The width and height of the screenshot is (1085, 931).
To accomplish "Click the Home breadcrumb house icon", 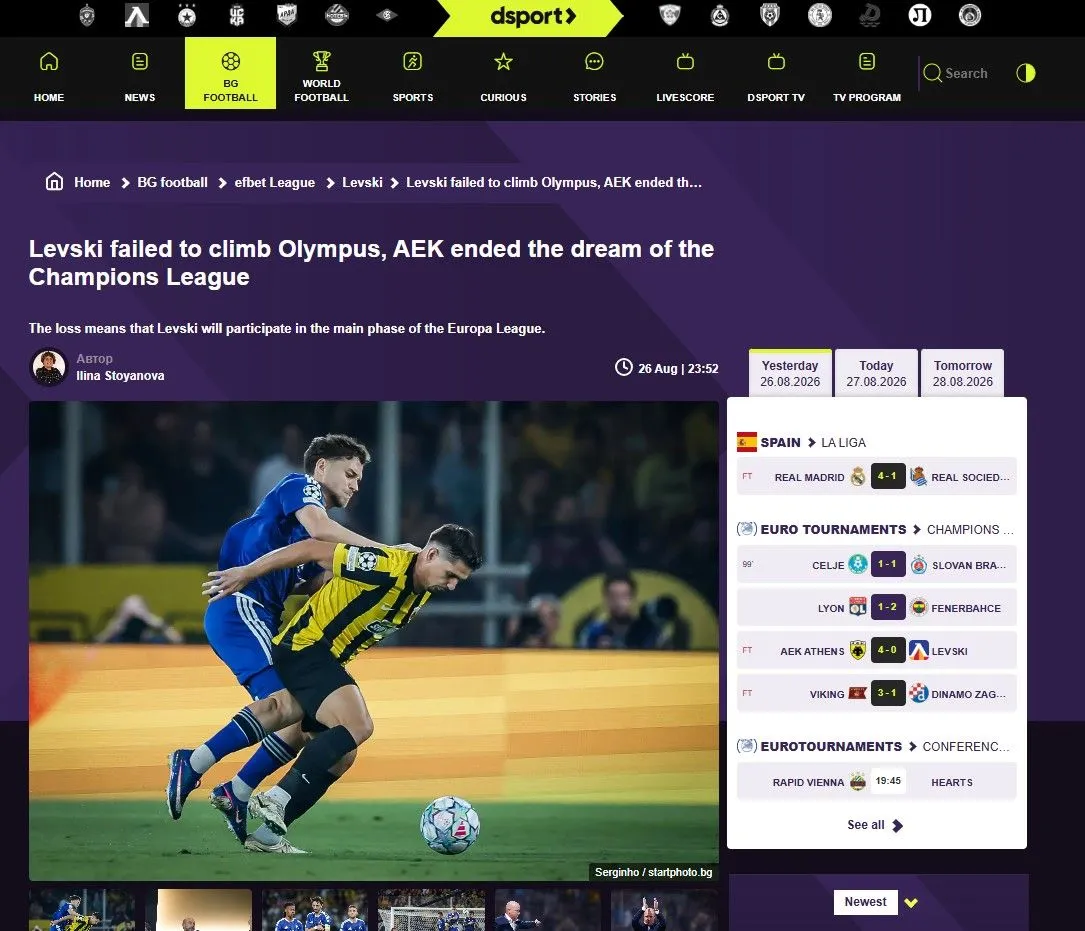I will (54, 181).
